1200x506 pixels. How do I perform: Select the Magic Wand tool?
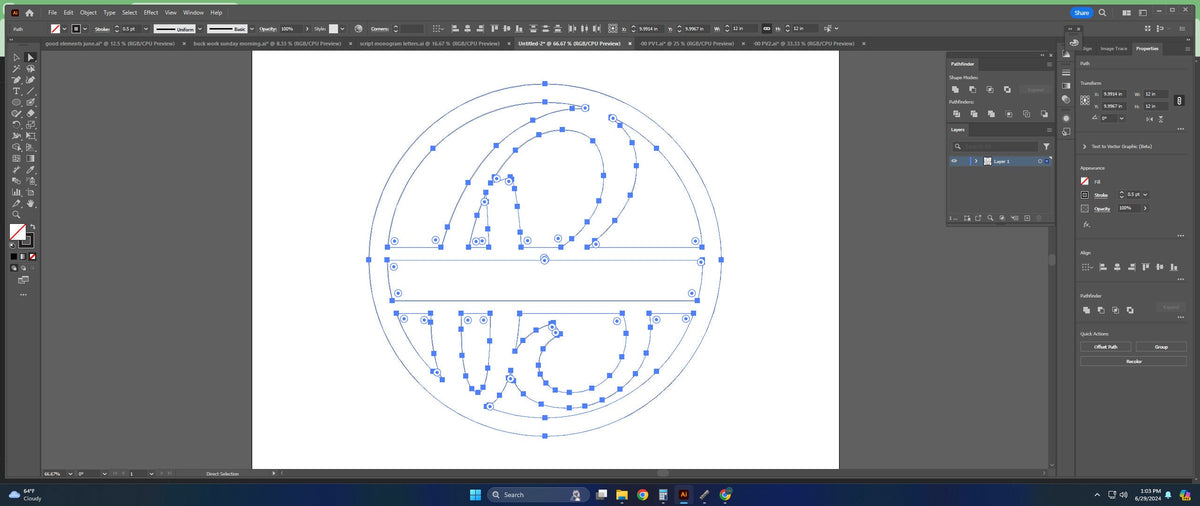coord(17,68)
